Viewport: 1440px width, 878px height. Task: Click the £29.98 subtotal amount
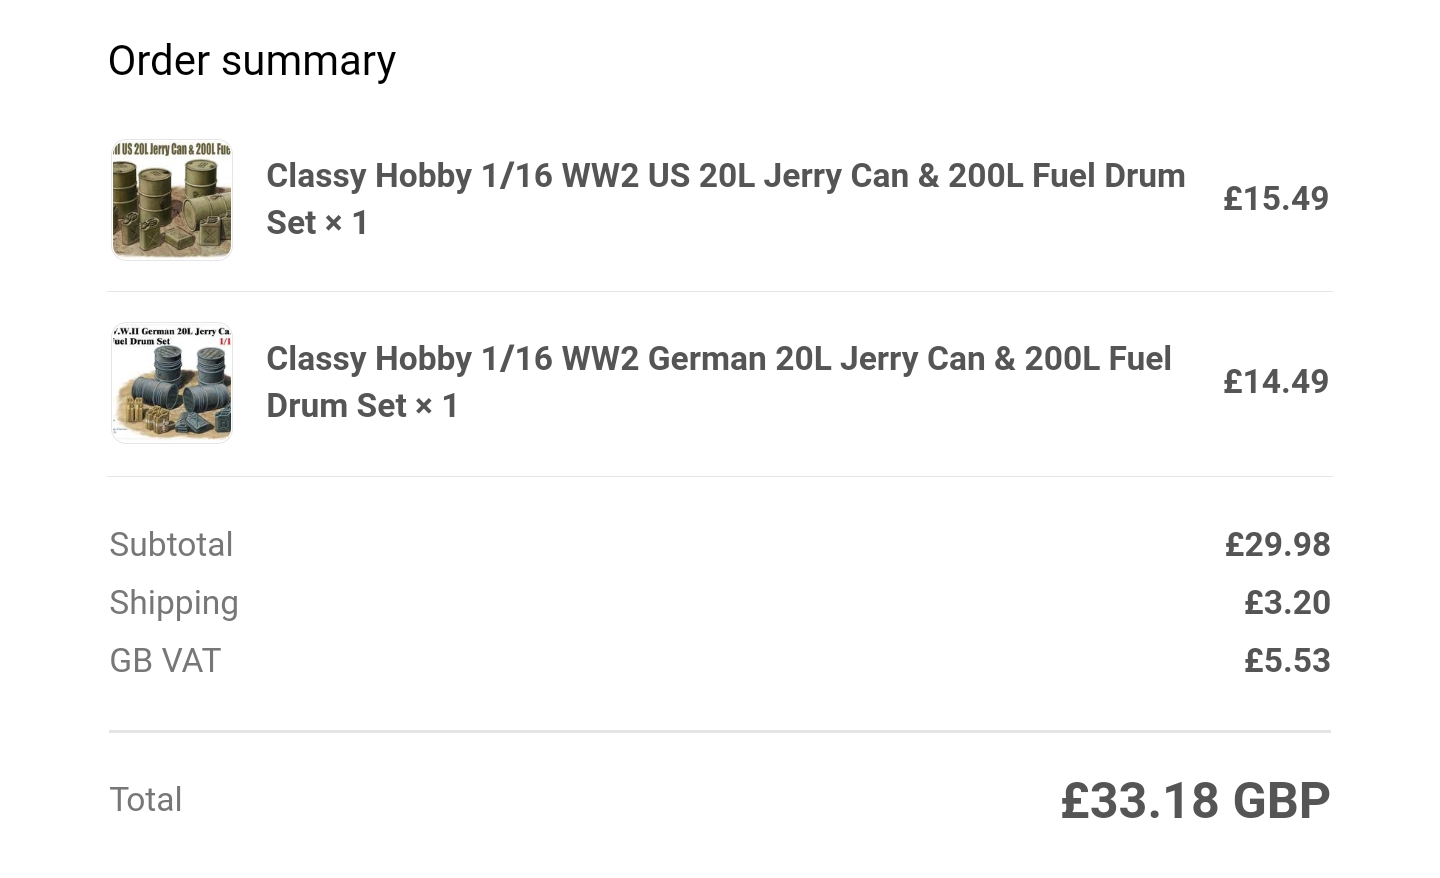[x=1277, y=545]
